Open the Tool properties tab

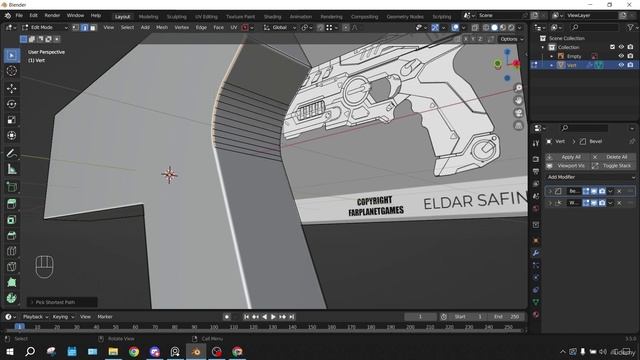(536, 143)
